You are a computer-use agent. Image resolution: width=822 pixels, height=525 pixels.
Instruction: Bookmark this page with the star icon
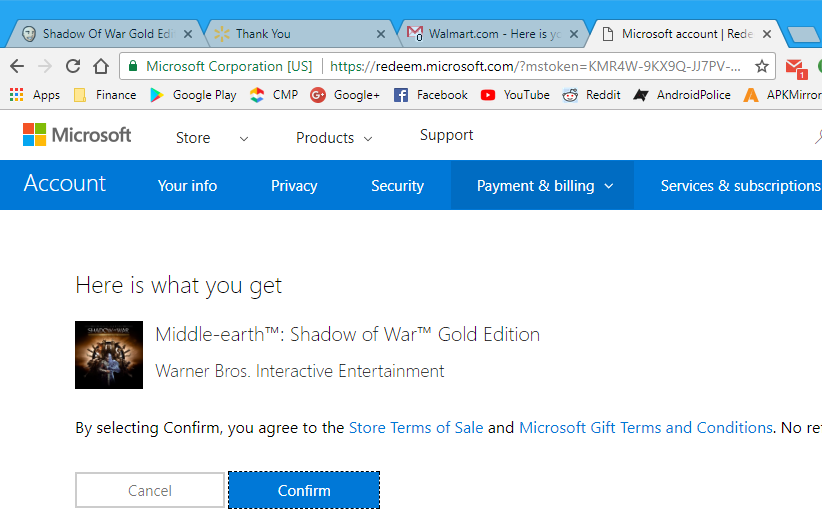pyautogui.click(x=762, y=66)
